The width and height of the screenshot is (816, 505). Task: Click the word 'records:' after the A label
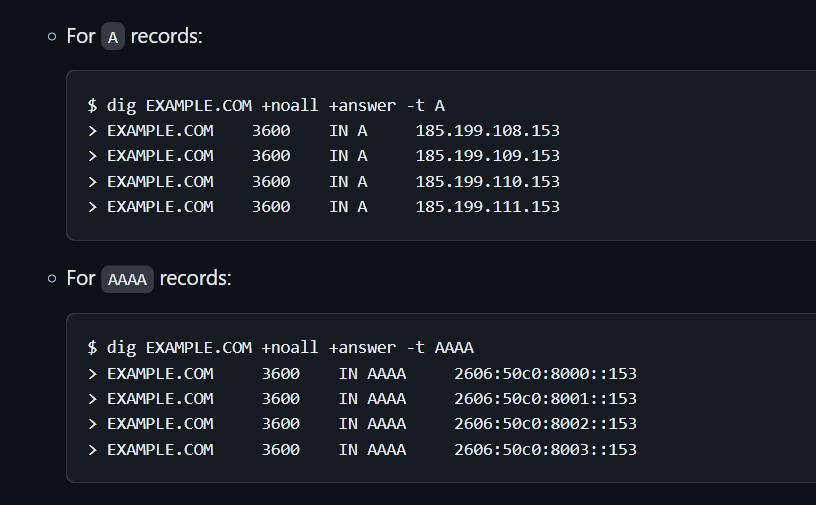pos(167,36)
